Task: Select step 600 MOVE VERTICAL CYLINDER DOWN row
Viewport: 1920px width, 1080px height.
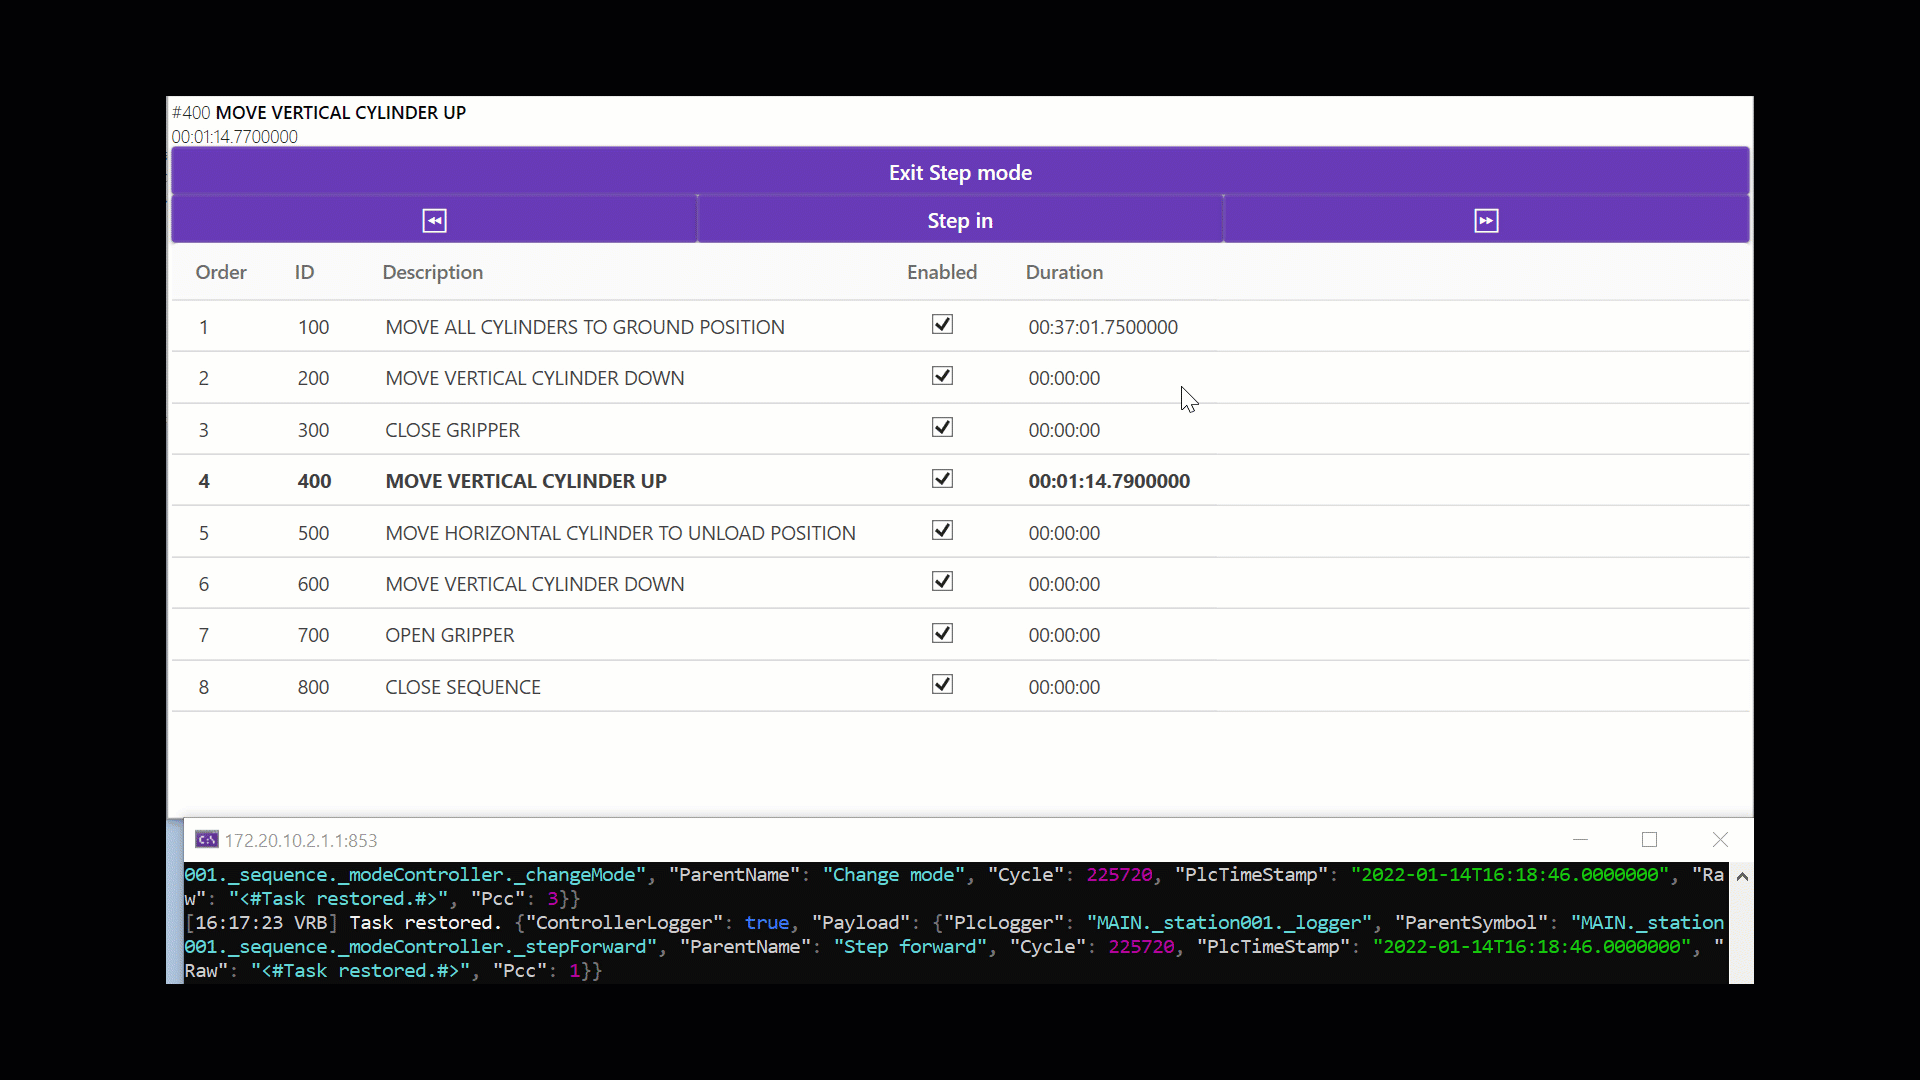Action: (534, 584)
